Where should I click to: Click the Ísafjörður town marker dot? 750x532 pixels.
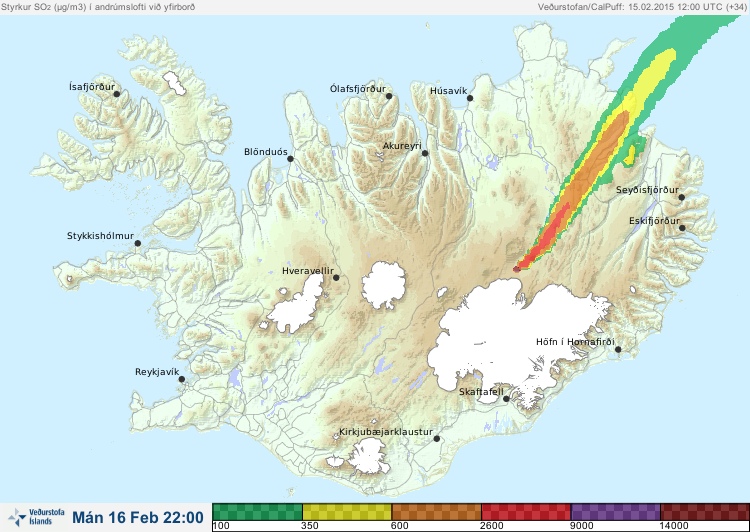click(x=117, y=94)
